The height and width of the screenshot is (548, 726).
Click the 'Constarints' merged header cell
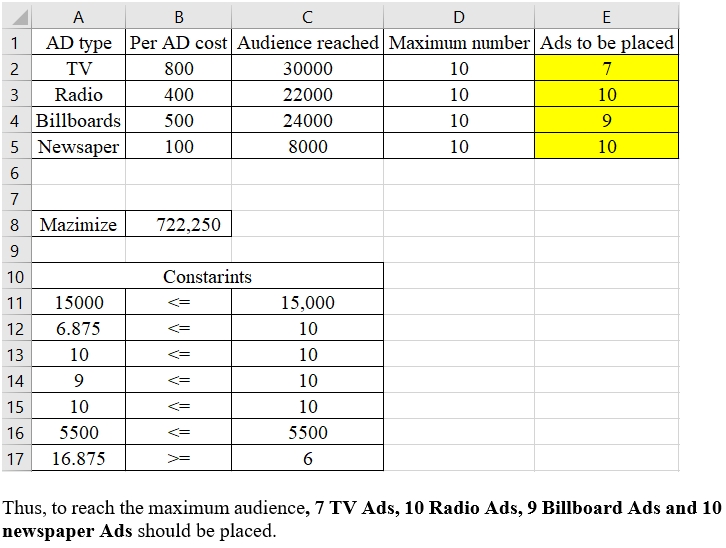pos(207,277)
